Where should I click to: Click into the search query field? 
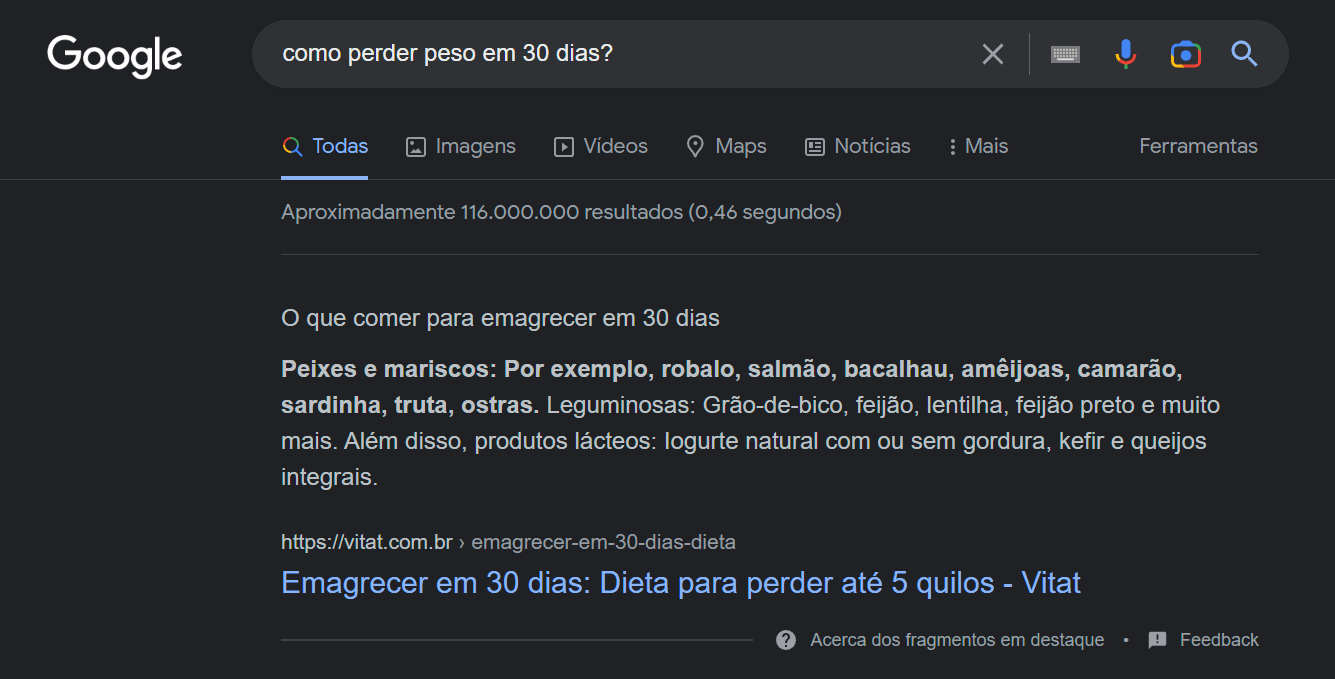click(620, 54)
